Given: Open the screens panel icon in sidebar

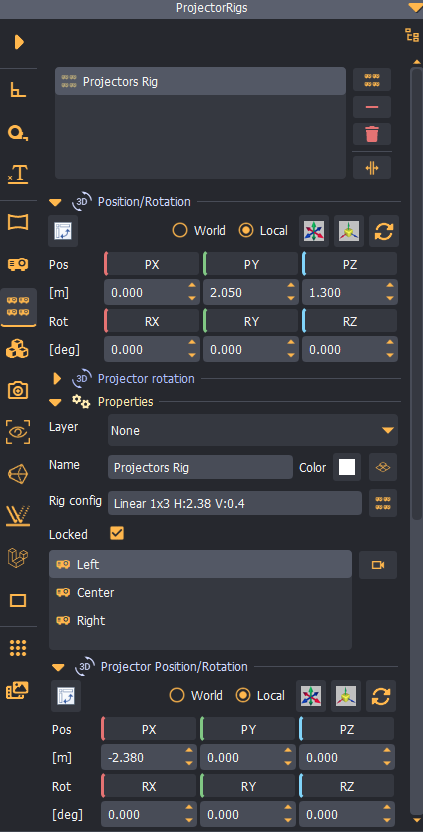Looking at the screenshot, I should pyautogui.click(x=19, y=222).
